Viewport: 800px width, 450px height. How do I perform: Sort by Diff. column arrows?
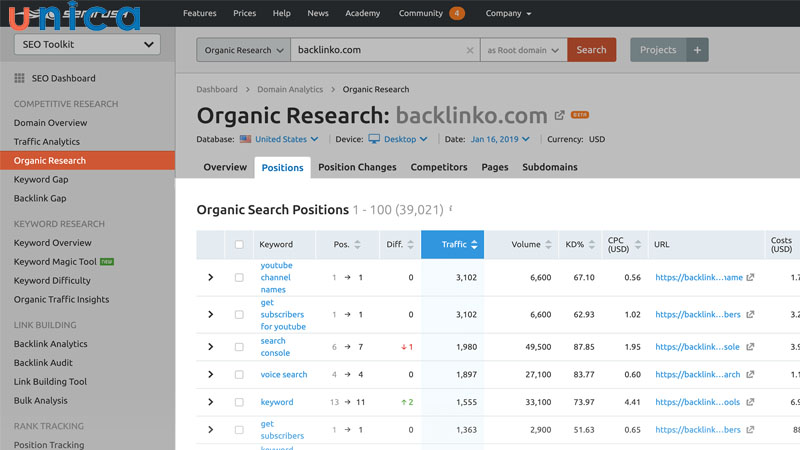pos(411,244)
